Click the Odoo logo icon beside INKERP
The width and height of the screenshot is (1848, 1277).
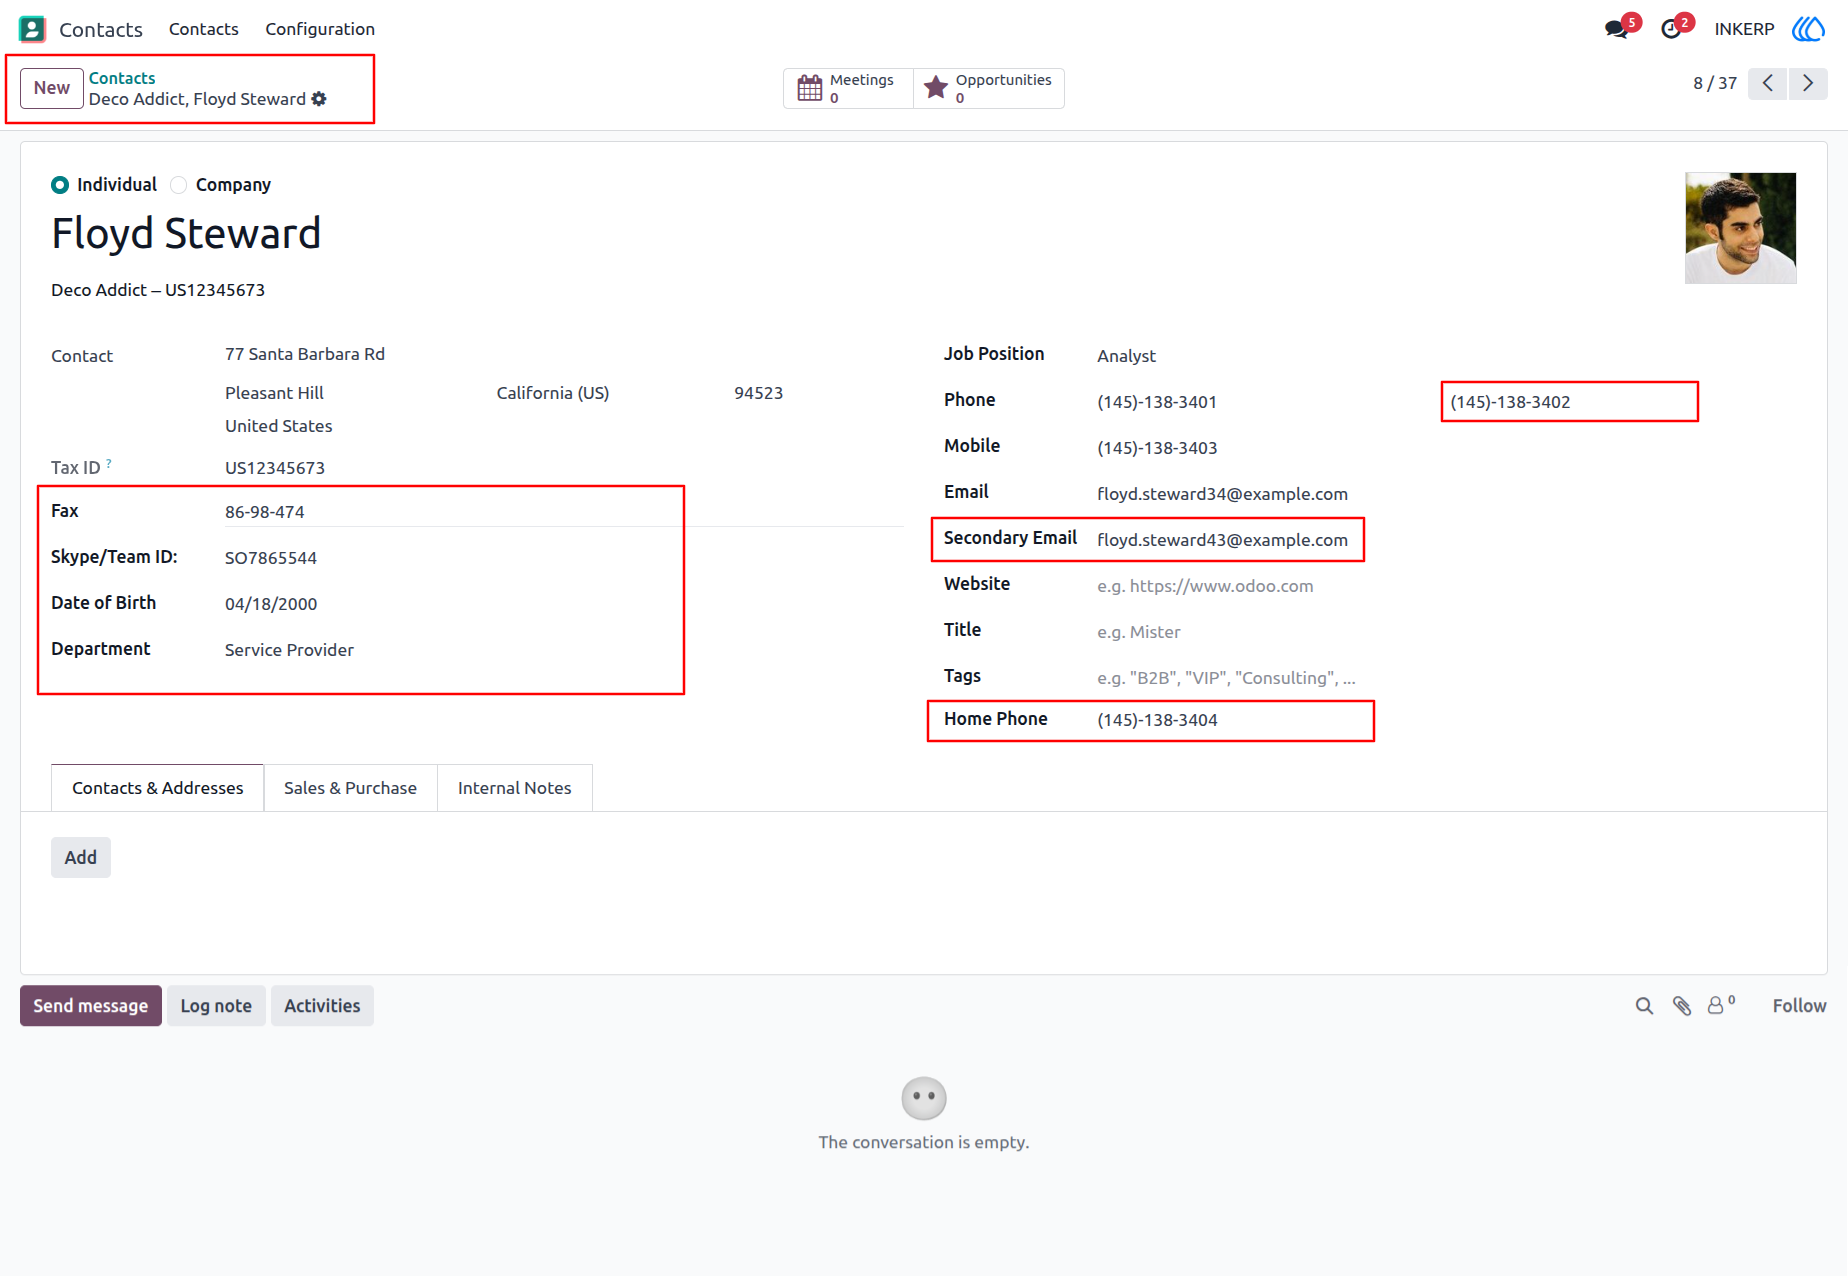pyautogui.click(x=1808, y=29)
